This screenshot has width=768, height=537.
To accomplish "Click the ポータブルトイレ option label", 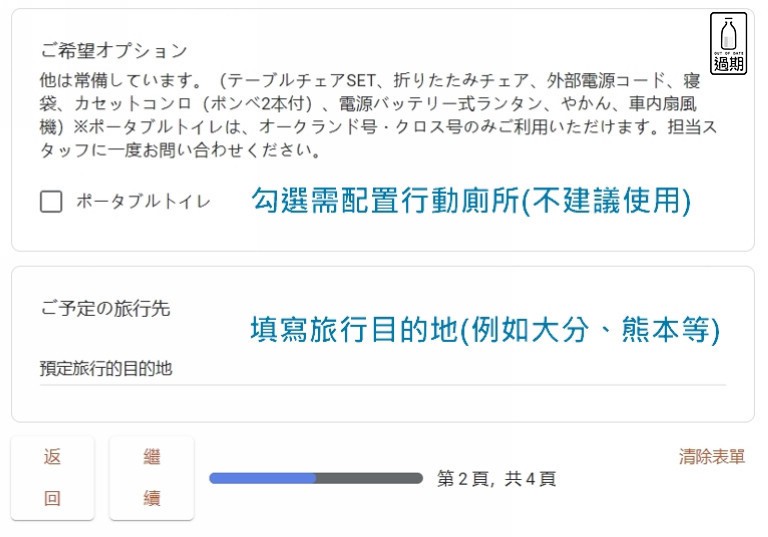I will click(143, 202).
